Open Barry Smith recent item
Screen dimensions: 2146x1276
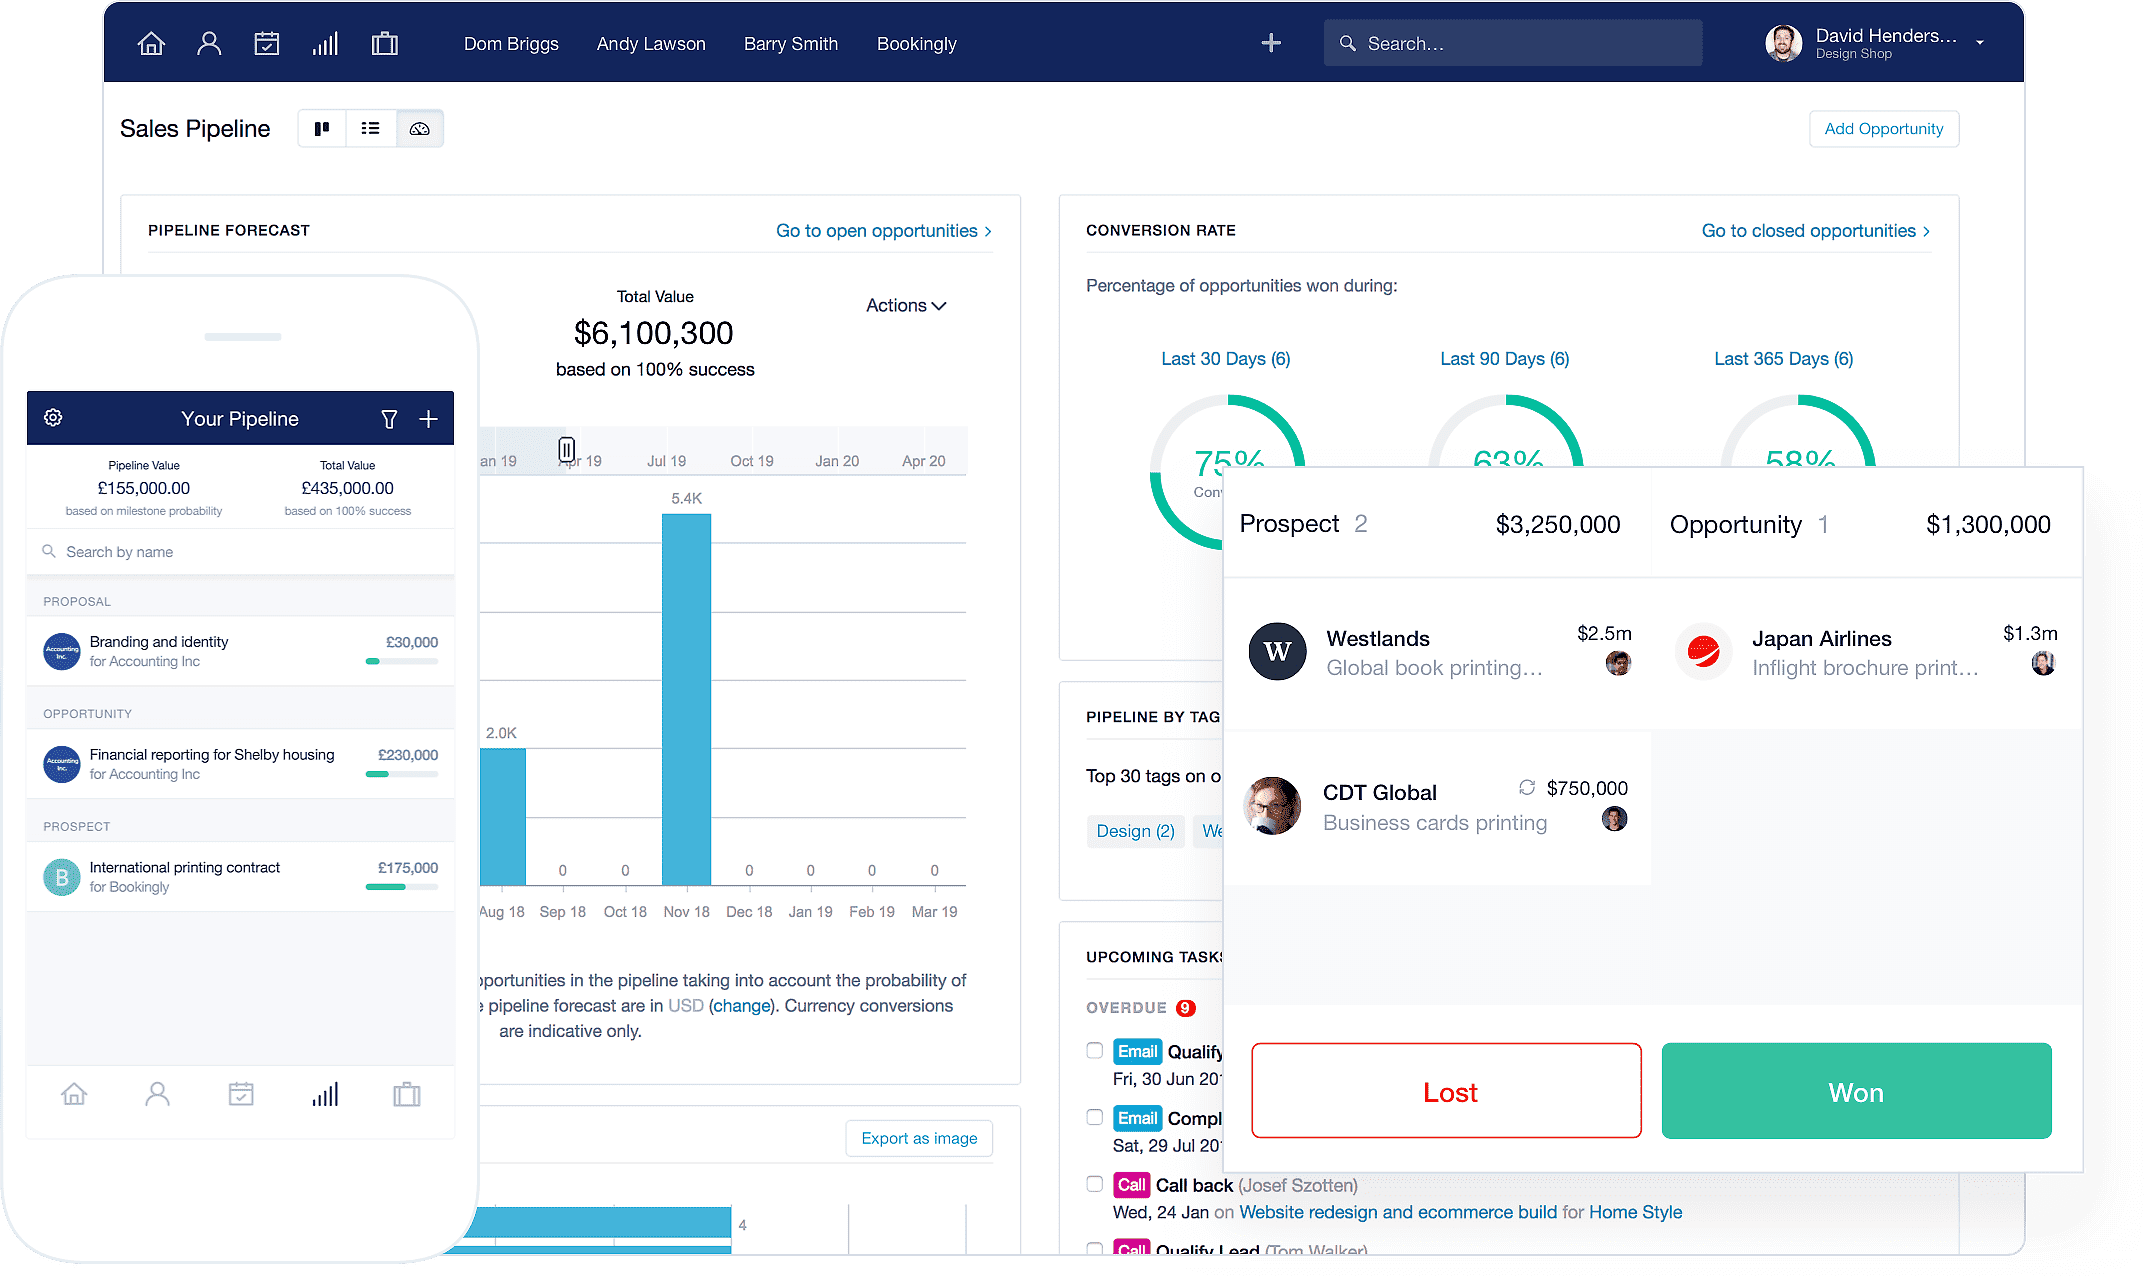[791, 44]
